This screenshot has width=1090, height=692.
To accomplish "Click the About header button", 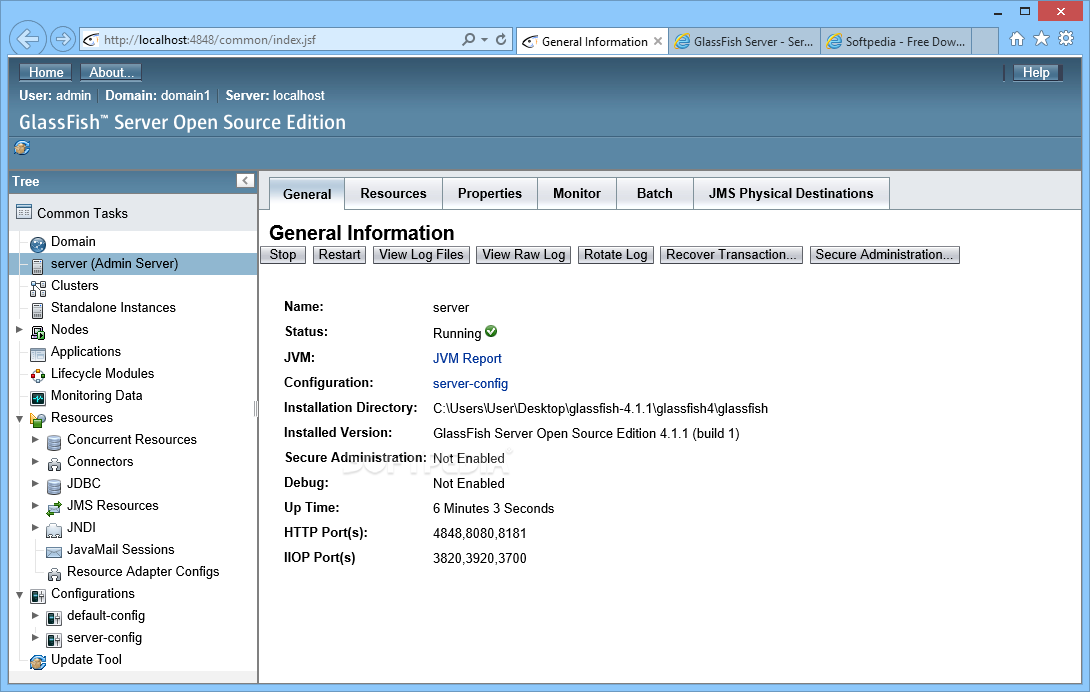I will [x=111, y=72].
